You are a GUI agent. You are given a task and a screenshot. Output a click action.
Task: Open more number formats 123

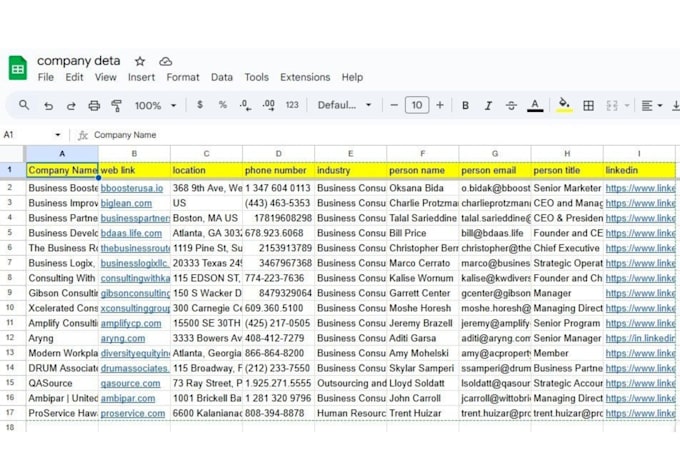[x=292, y=105]
